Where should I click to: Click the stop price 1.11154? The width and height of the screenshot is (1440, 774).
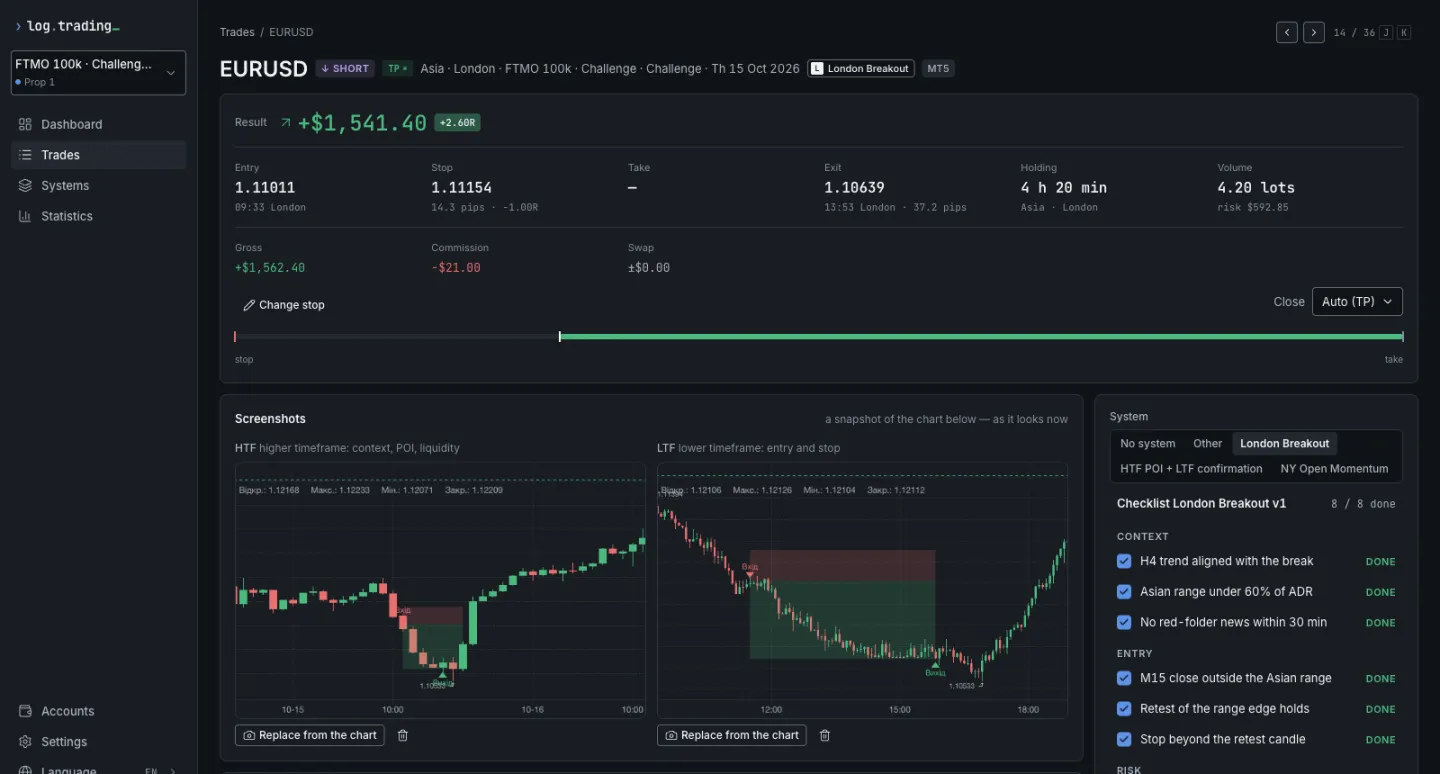(461, 188)
